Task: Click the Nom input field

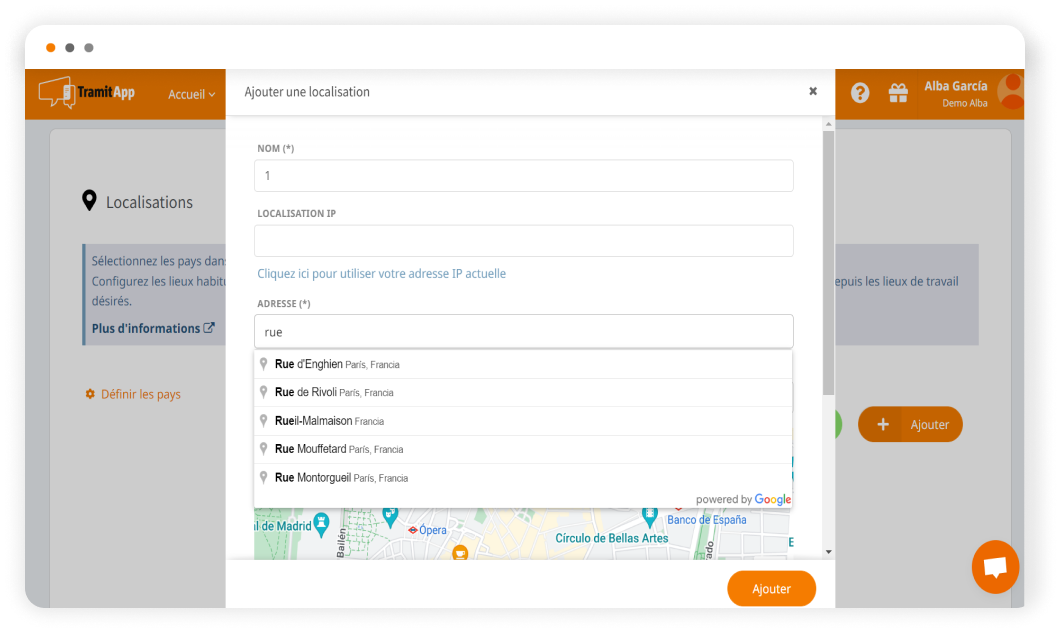Action: click(523, 176)
